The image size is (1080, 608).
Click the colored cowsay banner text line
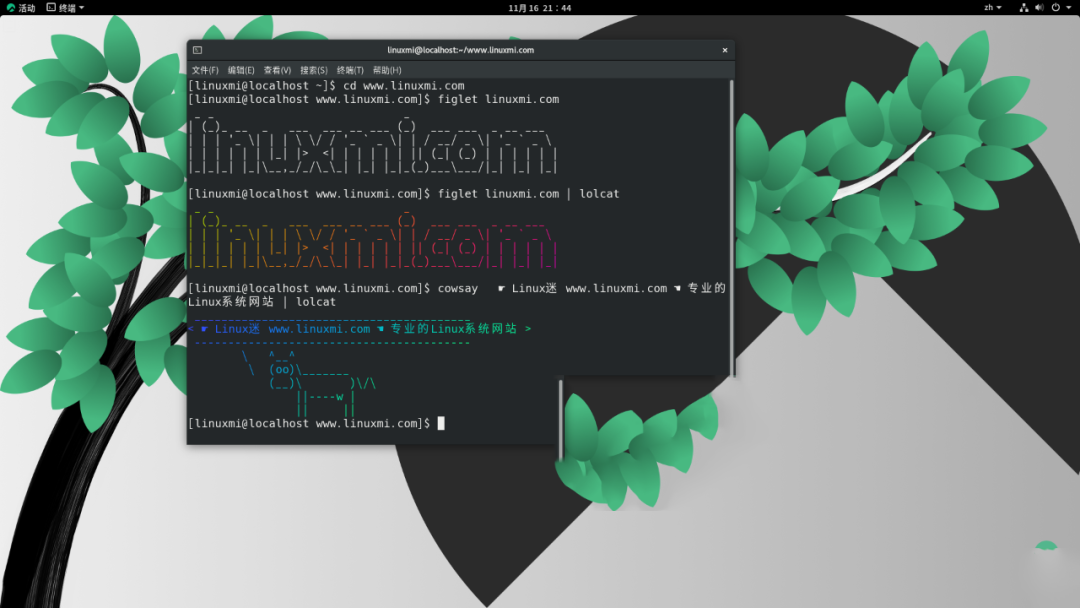point(360,329)
